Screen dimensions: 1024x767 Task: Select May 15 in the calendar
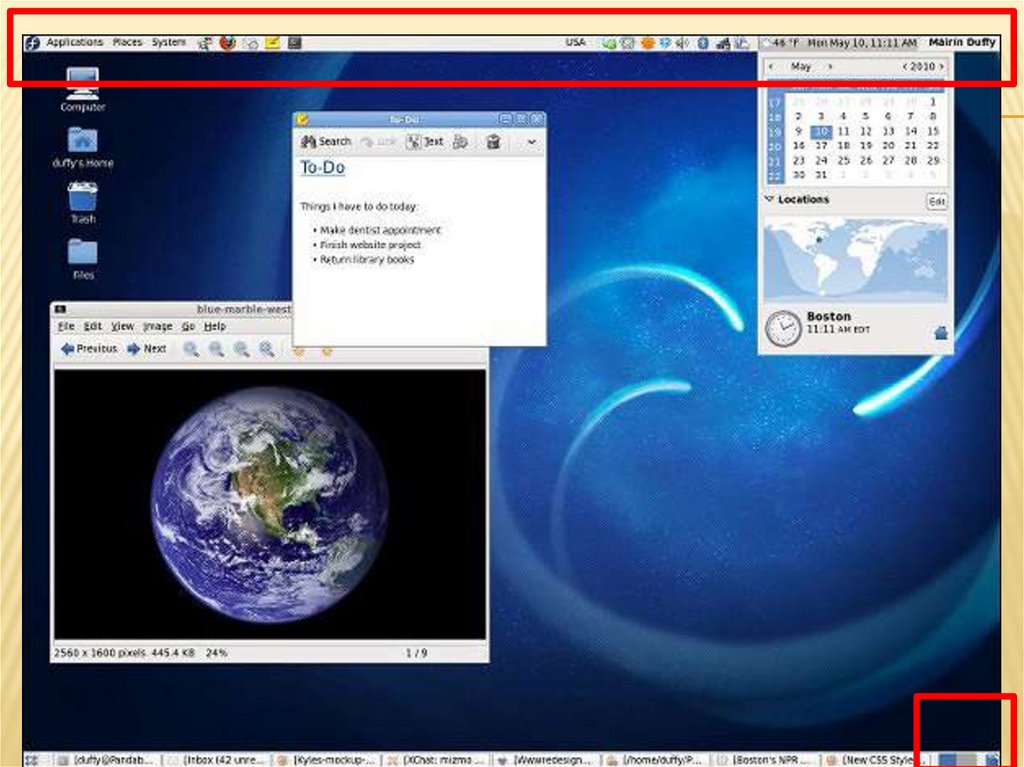point(933,131)
